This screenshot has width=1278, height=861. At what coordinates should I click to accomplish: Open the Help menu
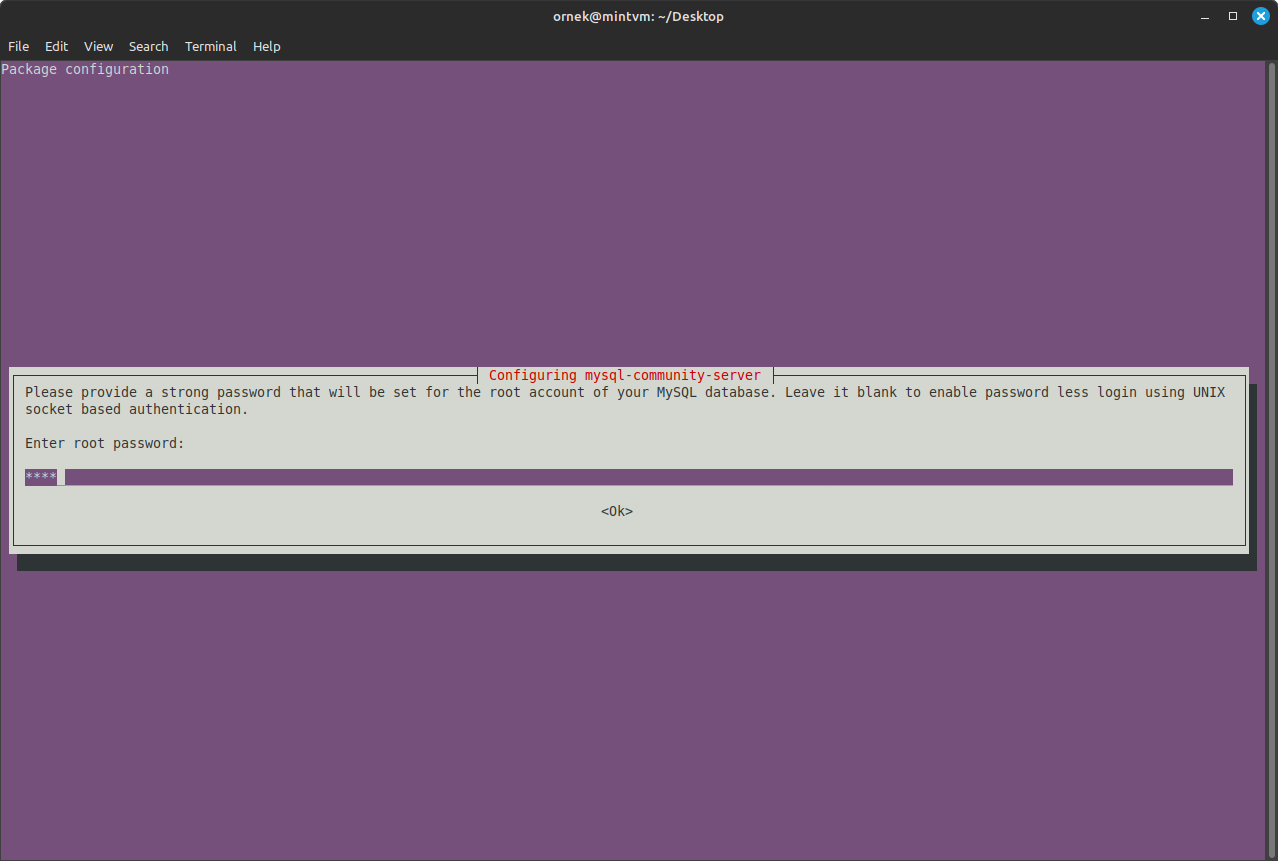(x=266, y=46)
